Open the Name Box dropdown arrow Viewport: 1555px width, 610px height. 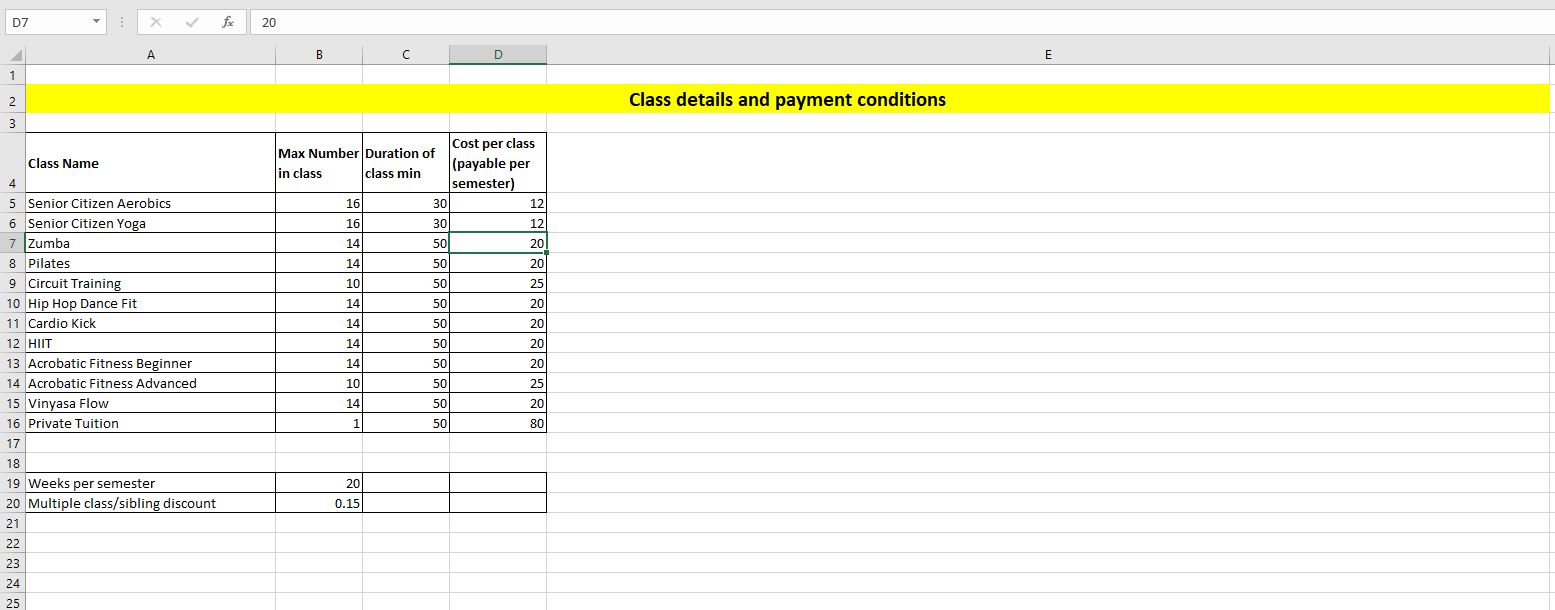pyautogui.click(x=95, y=22)
